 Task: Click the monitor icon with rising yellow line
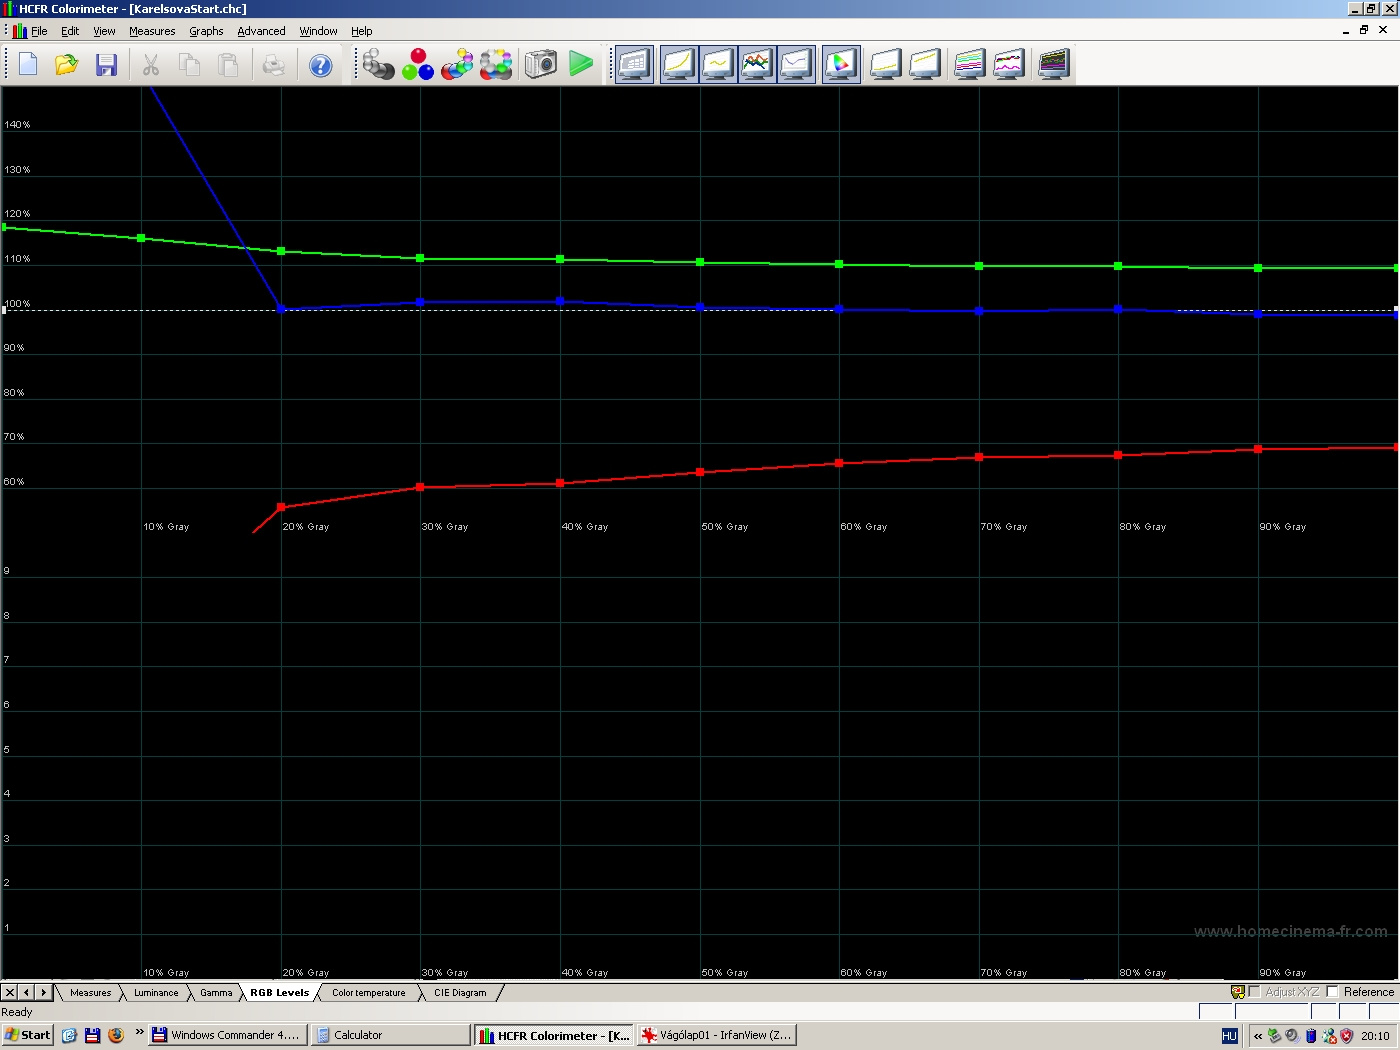click(x=925, y=65)
